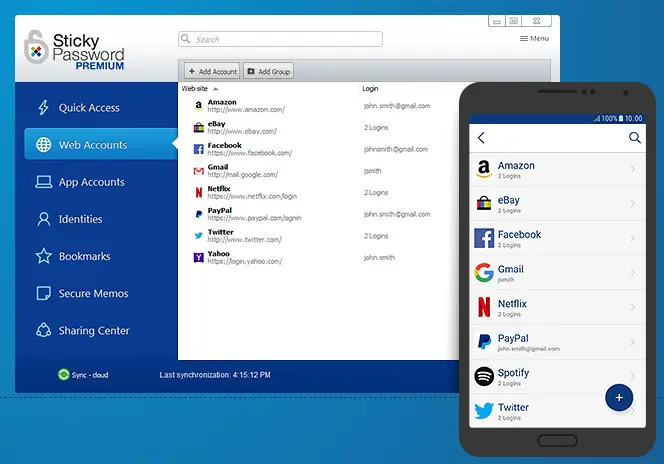This screenshot has height=464, width=664.
Task: Expand Spotify chevron on phone
Action: pyautogui.click(x=632, y=376)
